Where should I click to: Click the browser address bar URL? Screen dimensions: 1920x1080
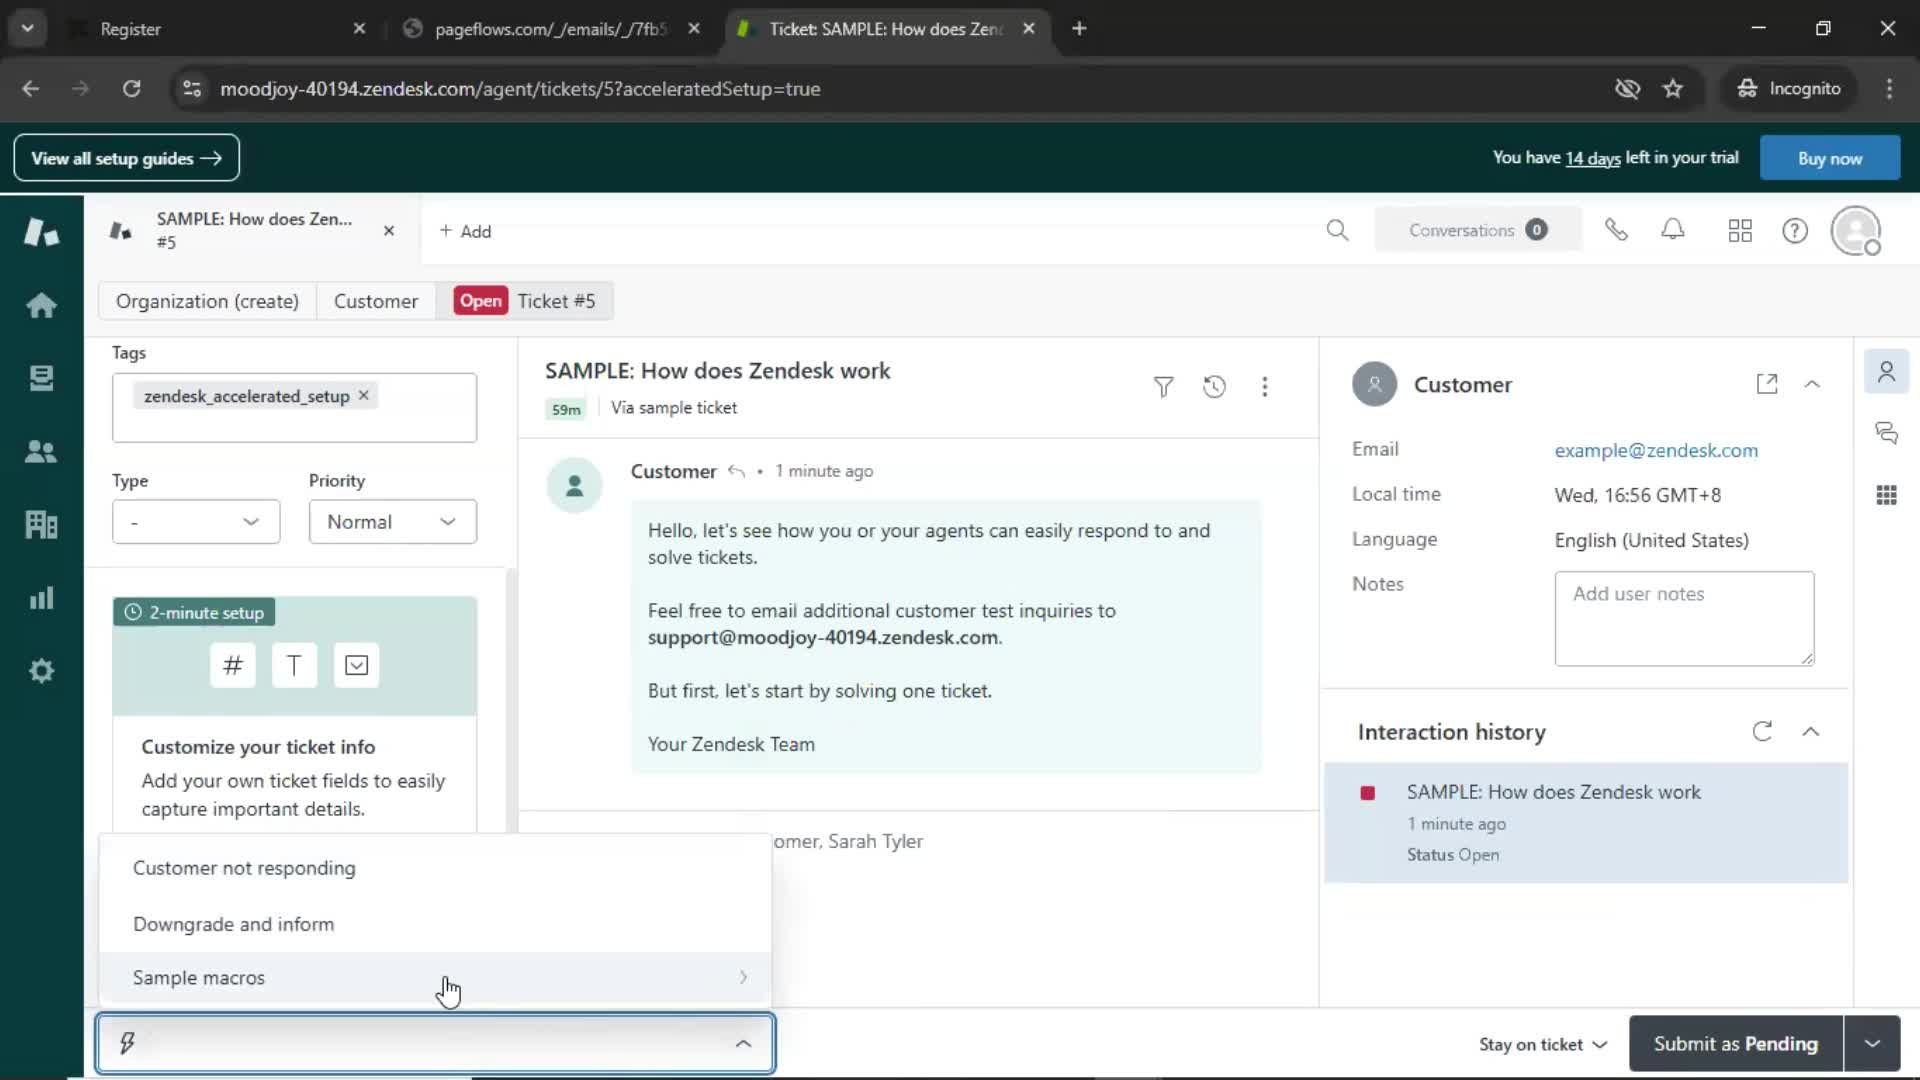[x=520, y=89]
